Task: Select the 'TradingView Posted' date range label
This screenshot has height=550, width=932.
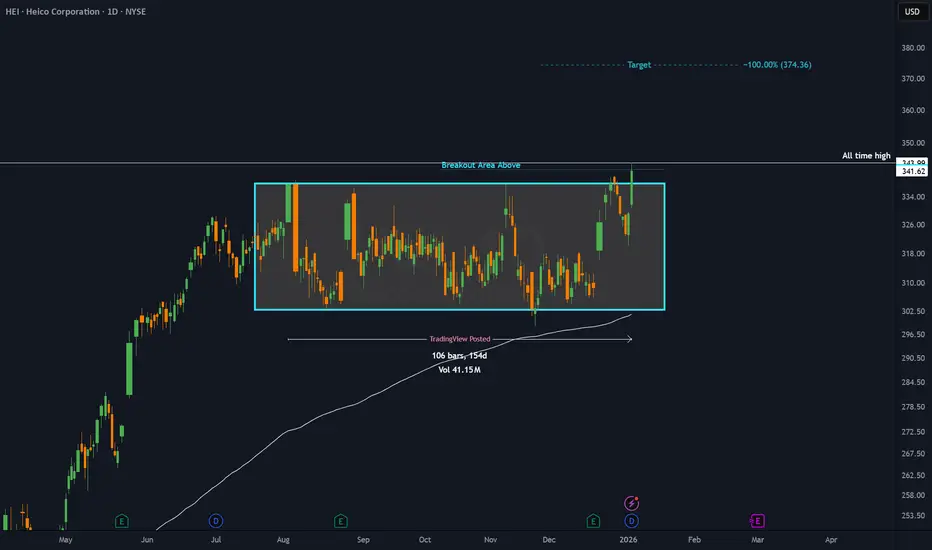Action: [460, 339]
